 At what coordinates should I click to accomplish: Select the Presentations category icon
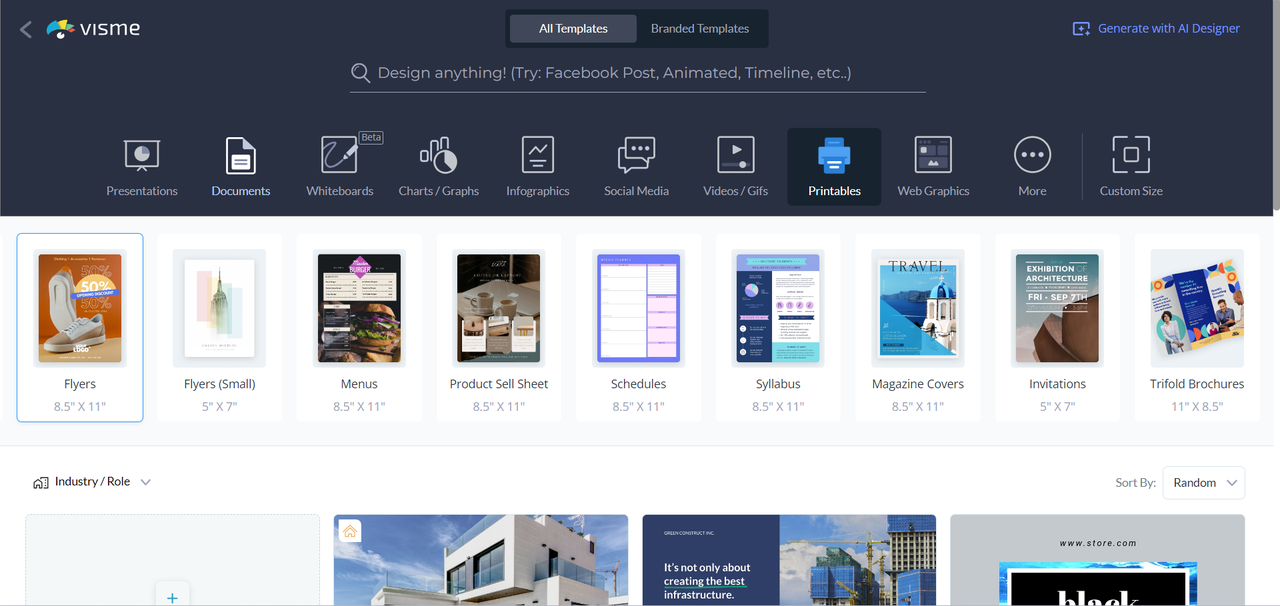pyautogui.click(x=142, y=156)
